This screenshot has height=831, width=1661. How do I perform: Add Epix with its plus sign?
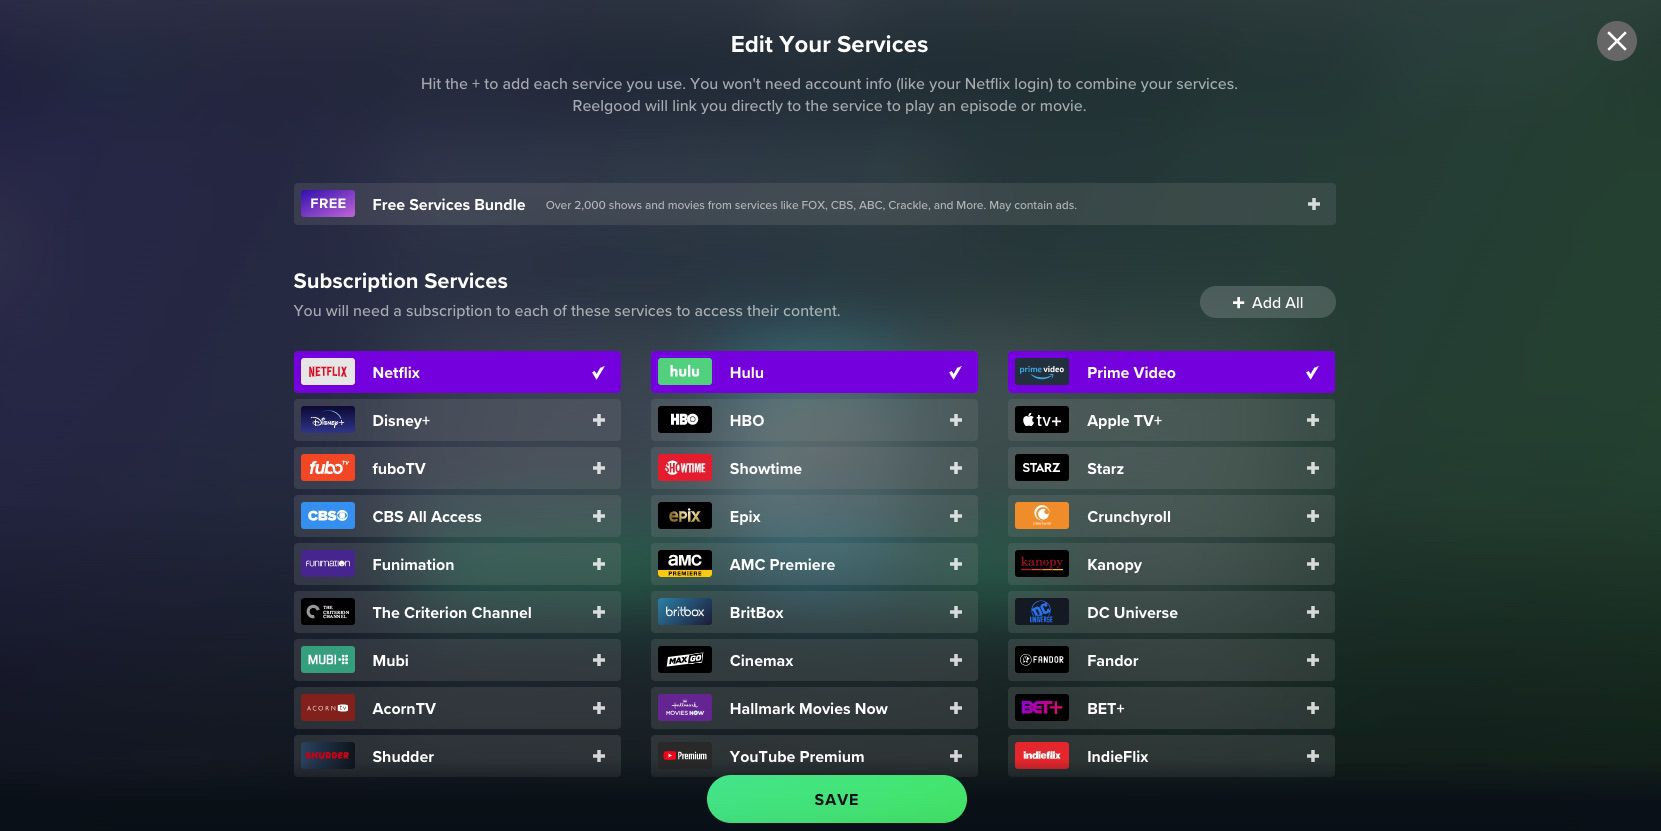coord(956,516)
